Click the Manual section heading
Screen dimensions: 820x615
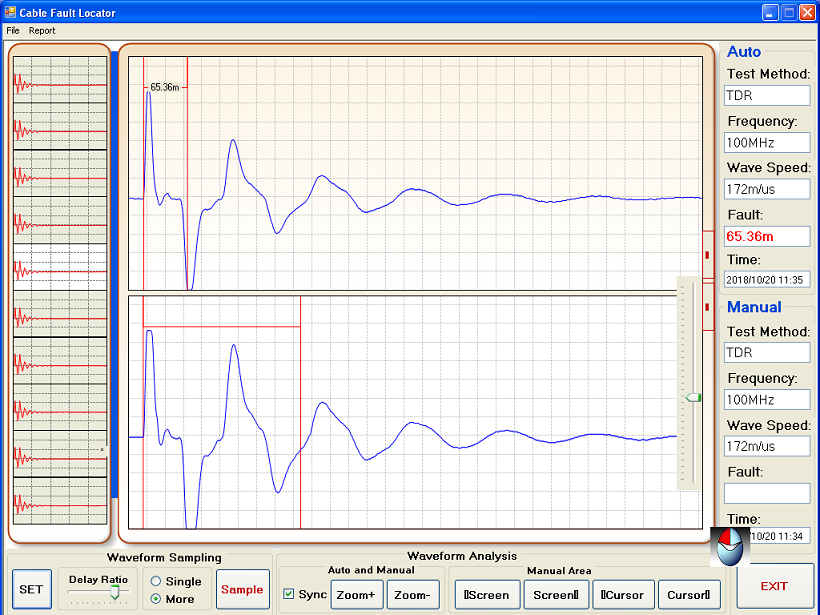[754, 307]
